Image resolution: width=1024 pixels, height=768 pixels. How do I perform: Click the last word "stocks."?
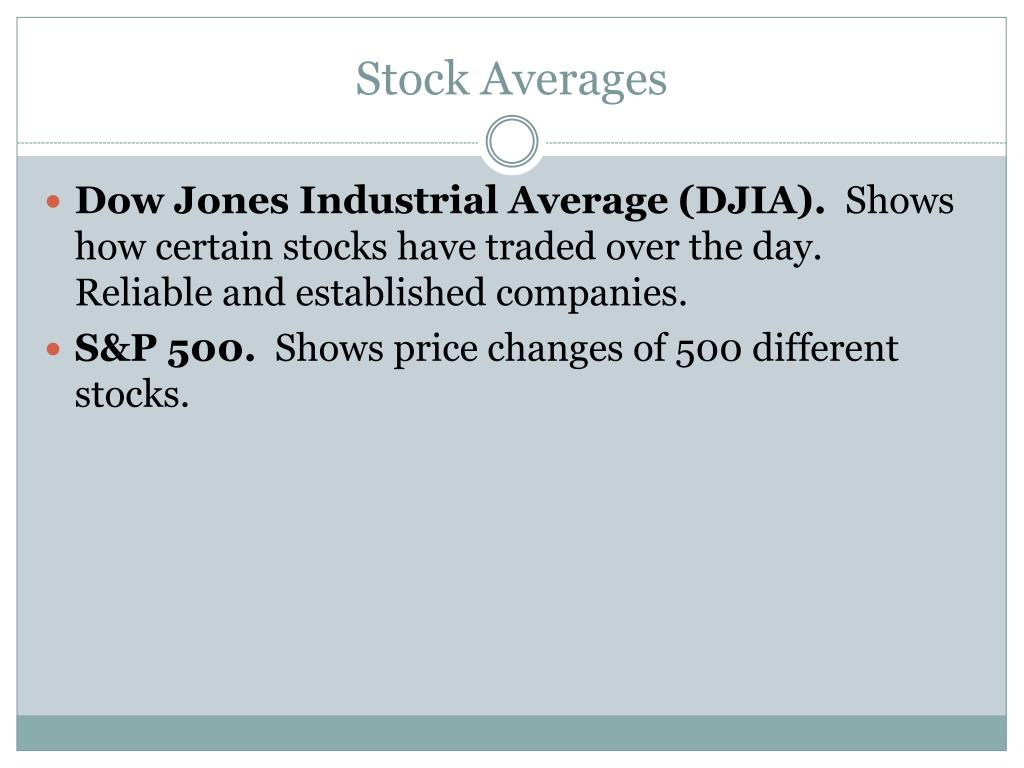(x=132, y=395)
